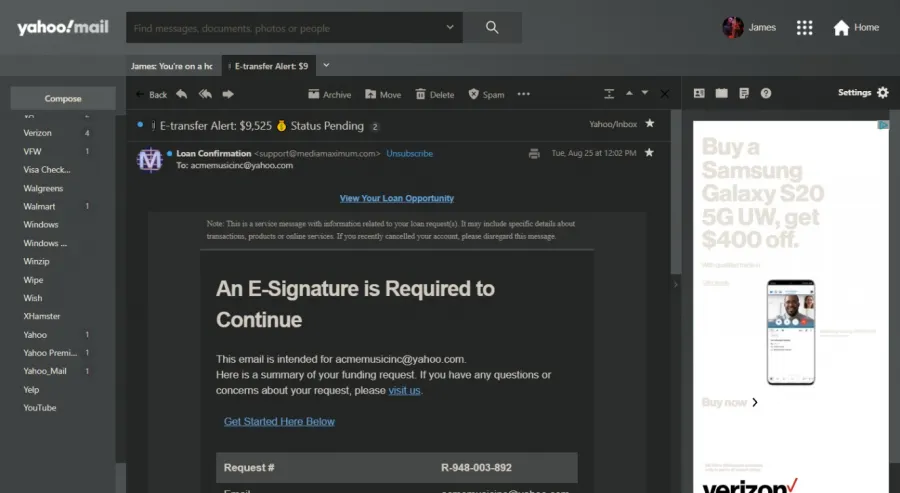Archive this message
The image size is (900, 493).
329,95
